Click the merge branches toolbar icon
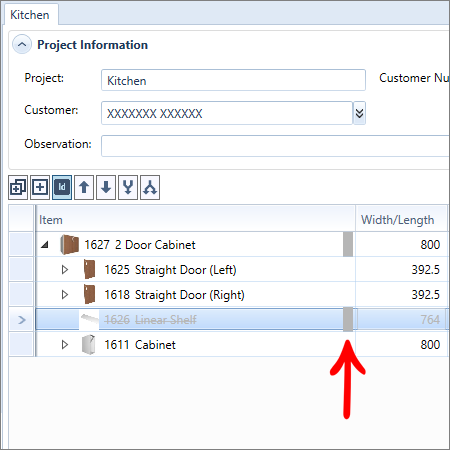Viewport: 450px width, 450px height. (128, 187)
